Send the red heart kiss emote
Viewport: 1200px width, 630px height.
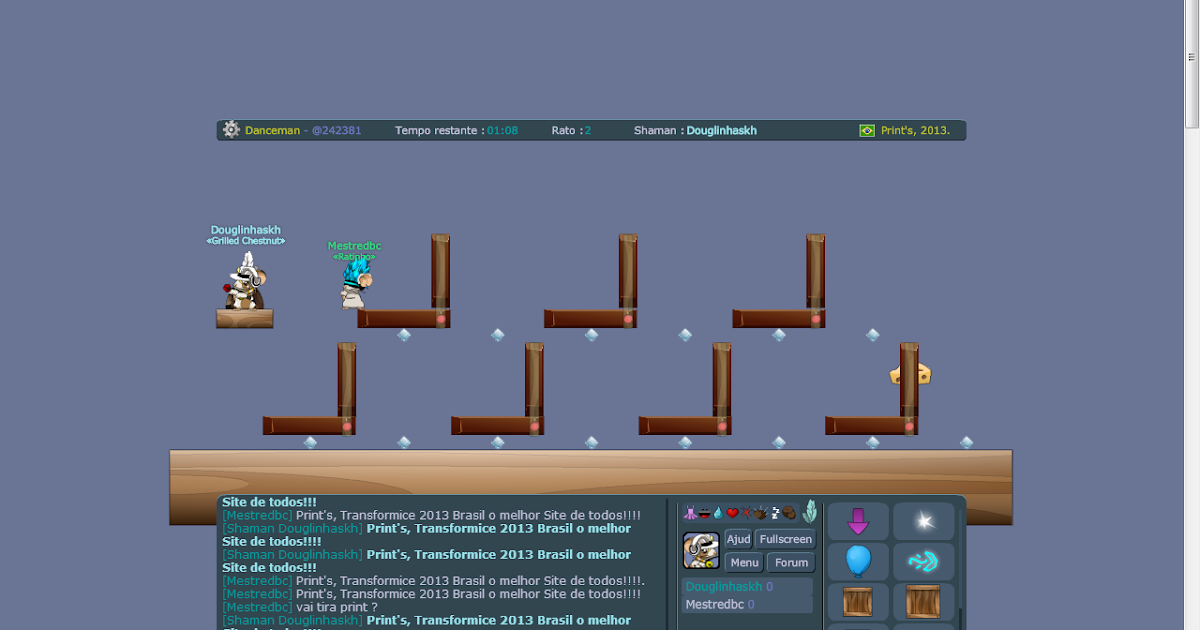click(732, 513)
